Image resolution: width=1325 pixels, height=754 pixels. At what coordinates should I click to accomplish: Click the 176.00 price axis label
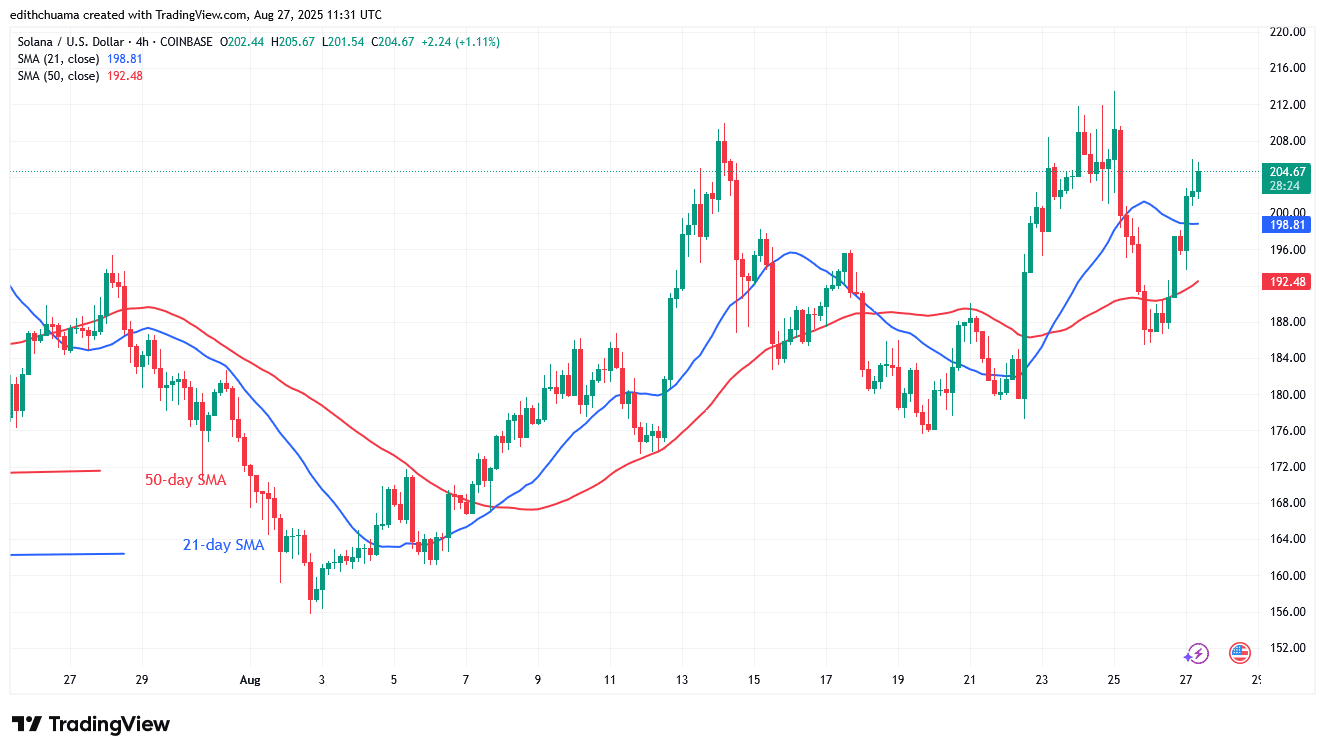click(1286, 431)
